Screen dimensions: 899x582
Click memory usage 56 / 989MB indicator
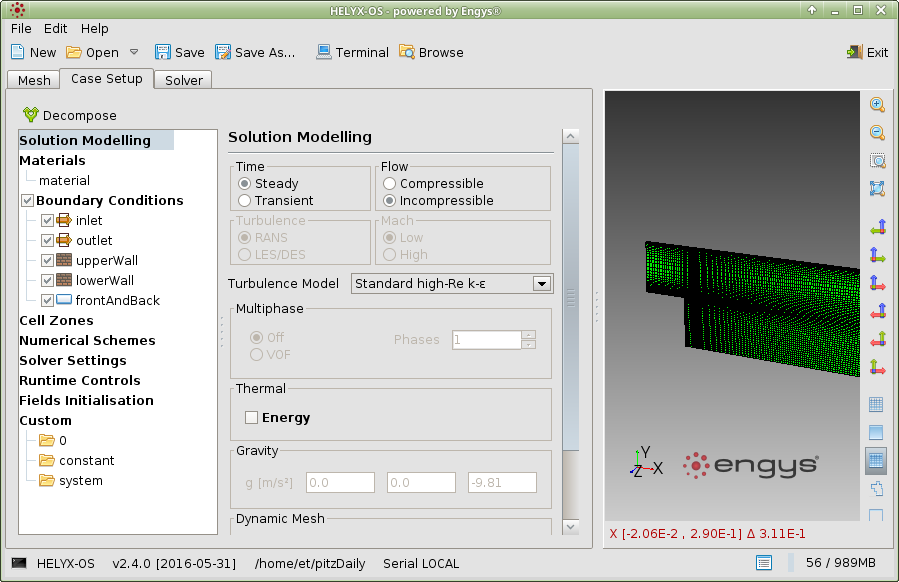click(841, 563)
